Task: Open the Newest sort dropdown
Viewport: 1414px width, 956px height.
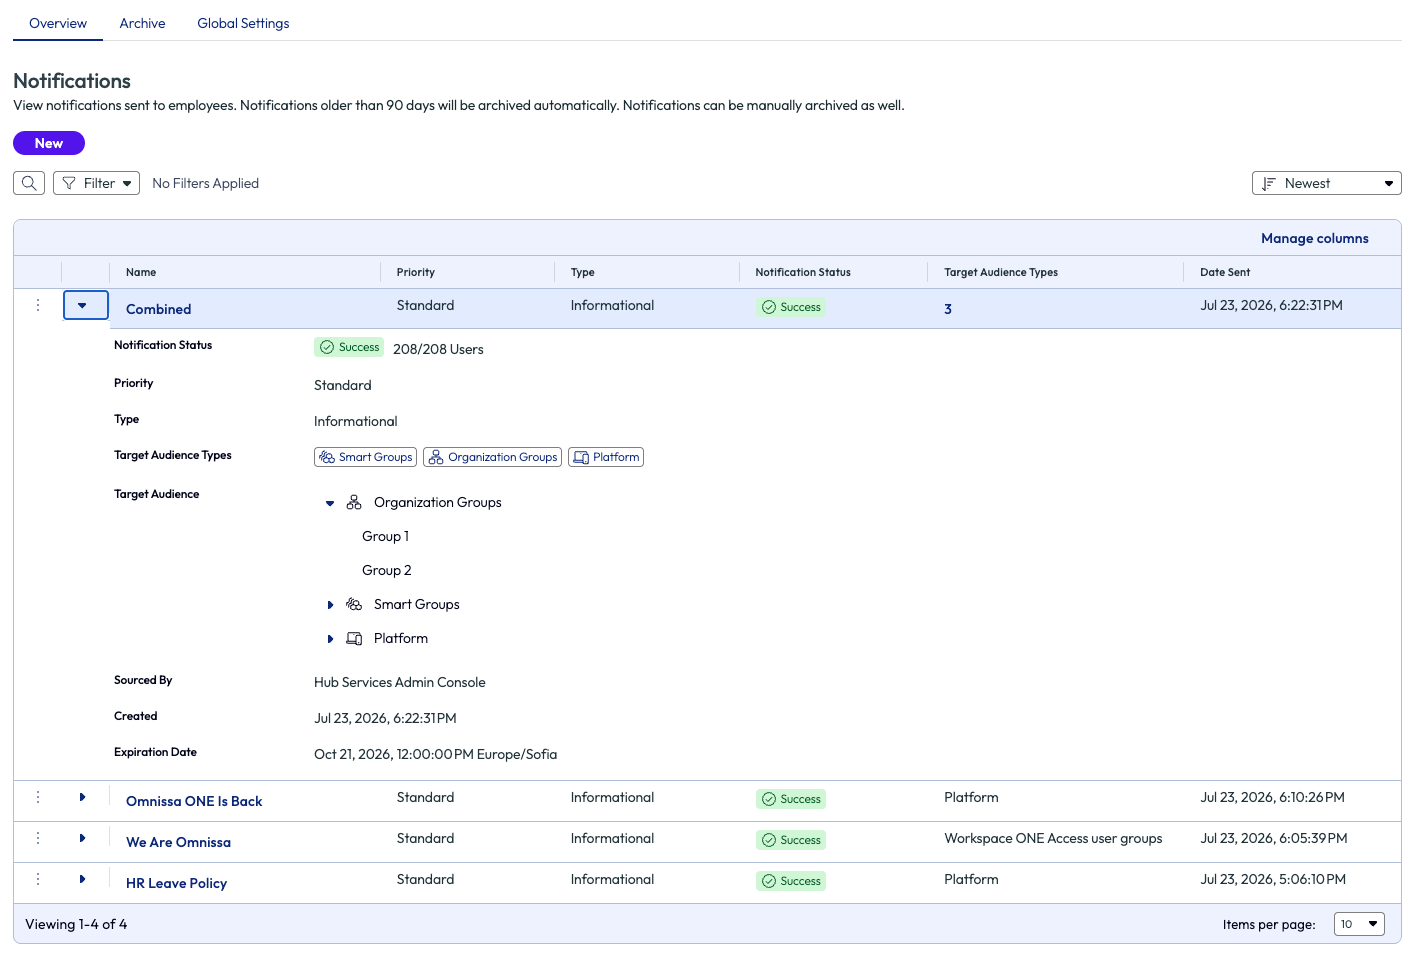Action: [x=1326, y=183]
